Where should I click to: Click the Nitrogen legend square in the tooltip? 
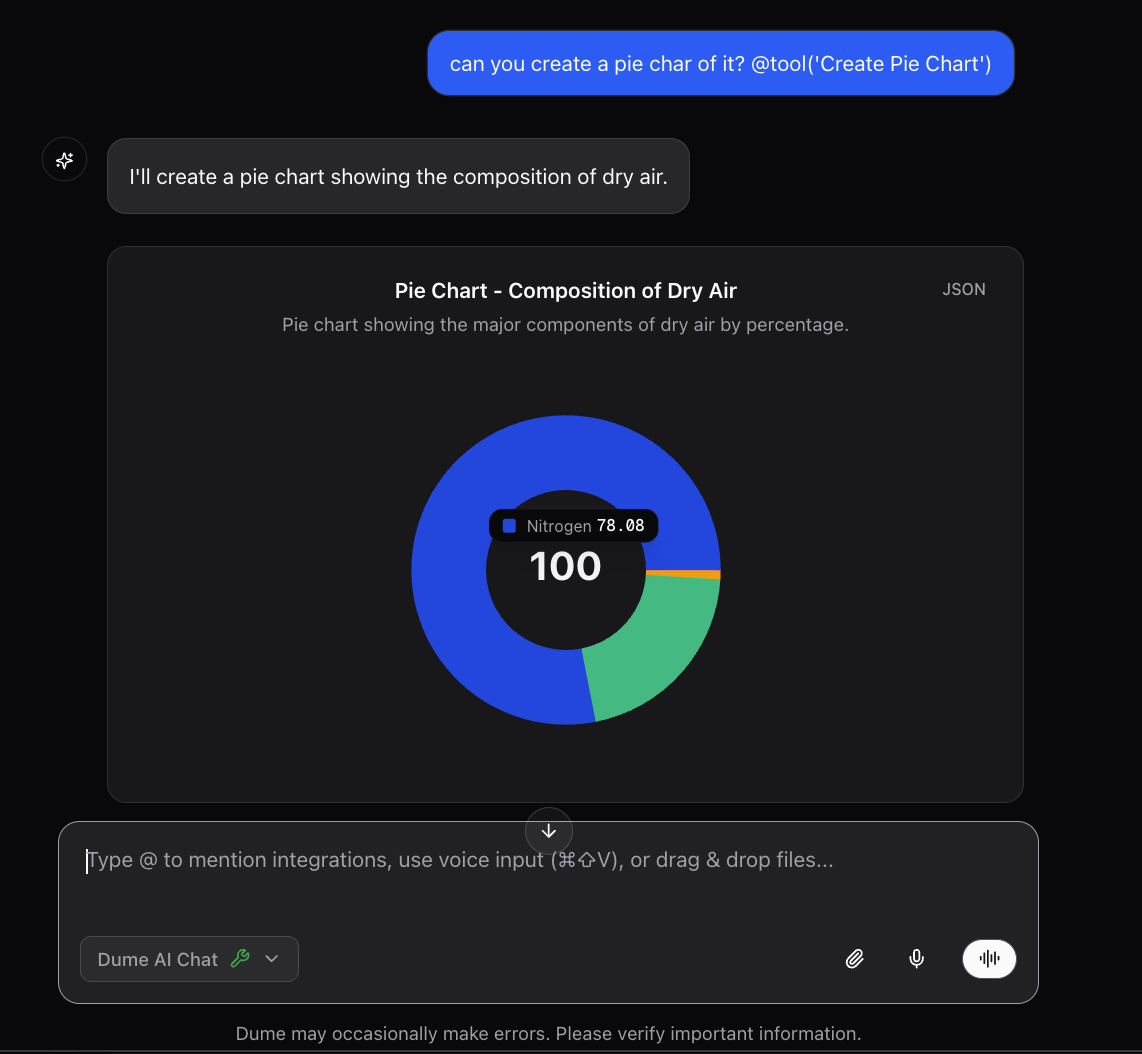tap(509, 525)
